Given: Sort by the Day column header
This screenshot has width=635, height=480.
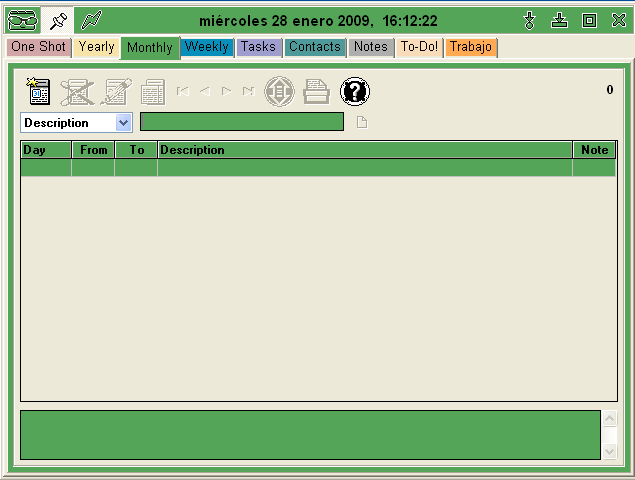Looking at the screenshot, I should pyautogui.click(x=46, y=150).
